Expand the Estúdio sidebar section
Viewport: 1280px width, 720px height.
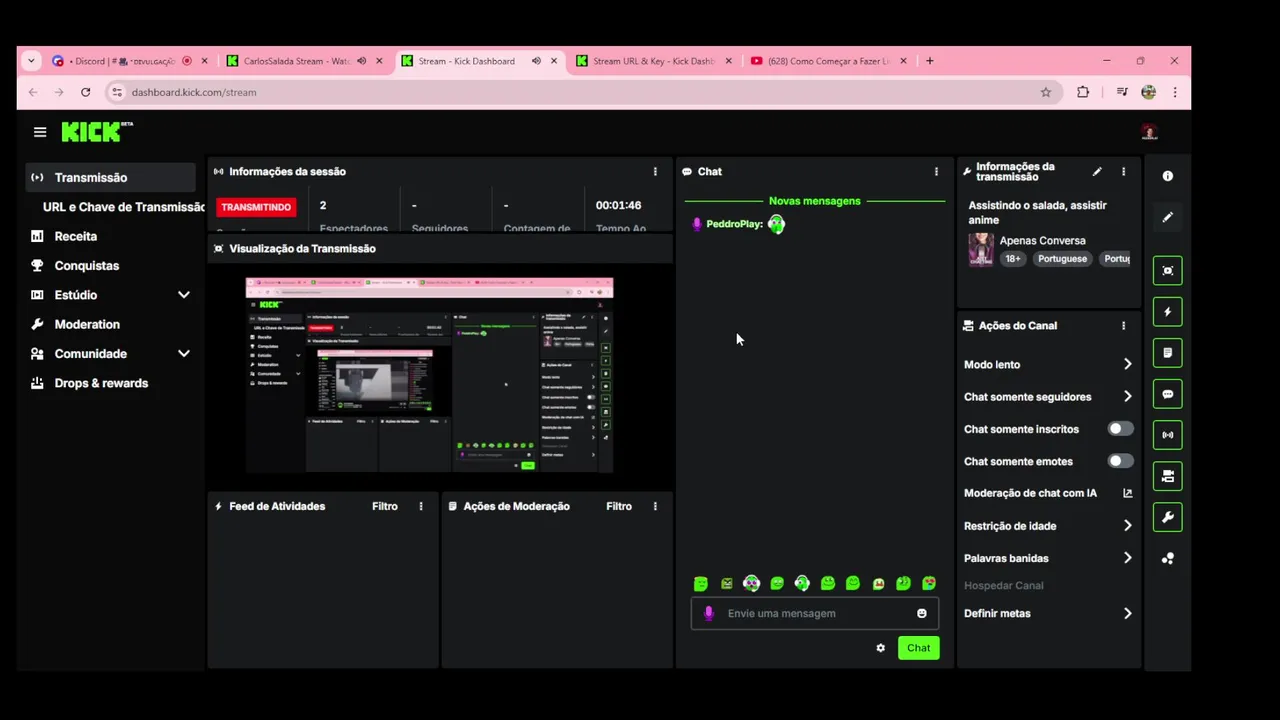[184, 295]
